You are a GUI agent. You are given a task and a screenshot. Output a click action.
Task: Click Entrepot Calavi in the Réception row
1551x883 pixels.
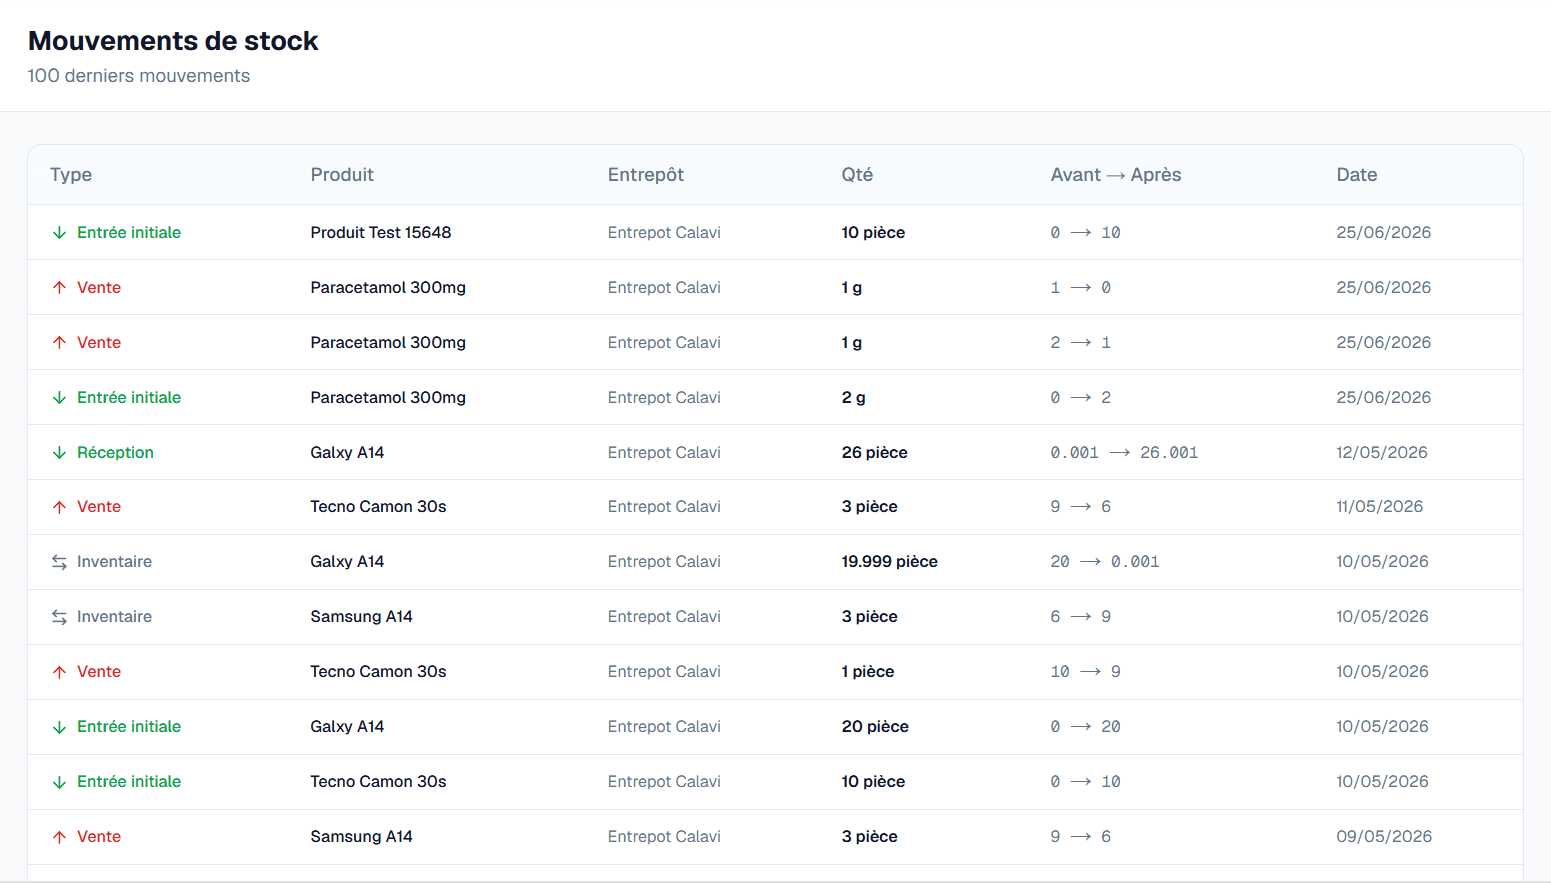[664, 452]
